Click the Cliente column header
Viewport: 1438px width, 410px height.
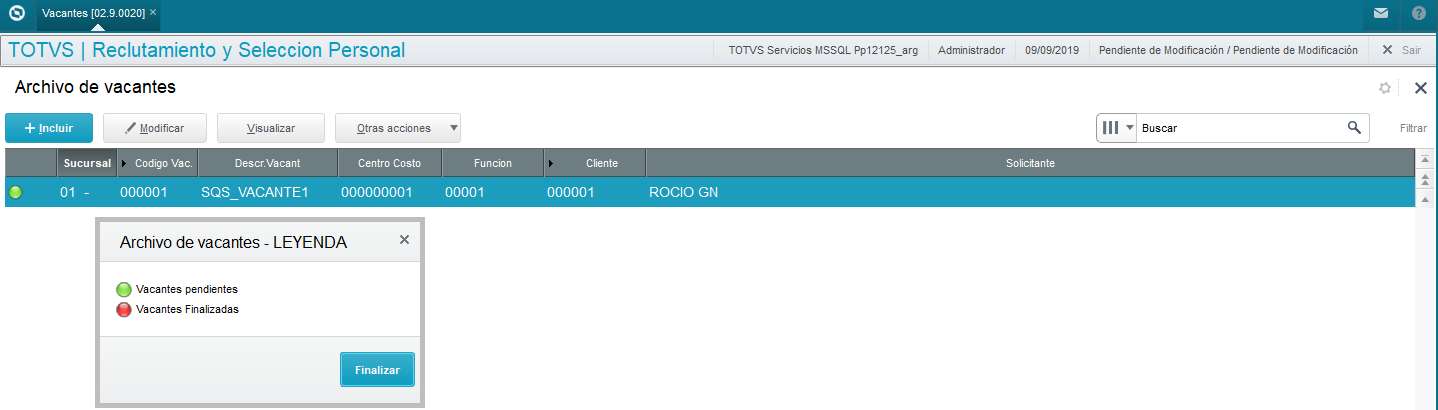pyautogui.click(x=595, y=163)
